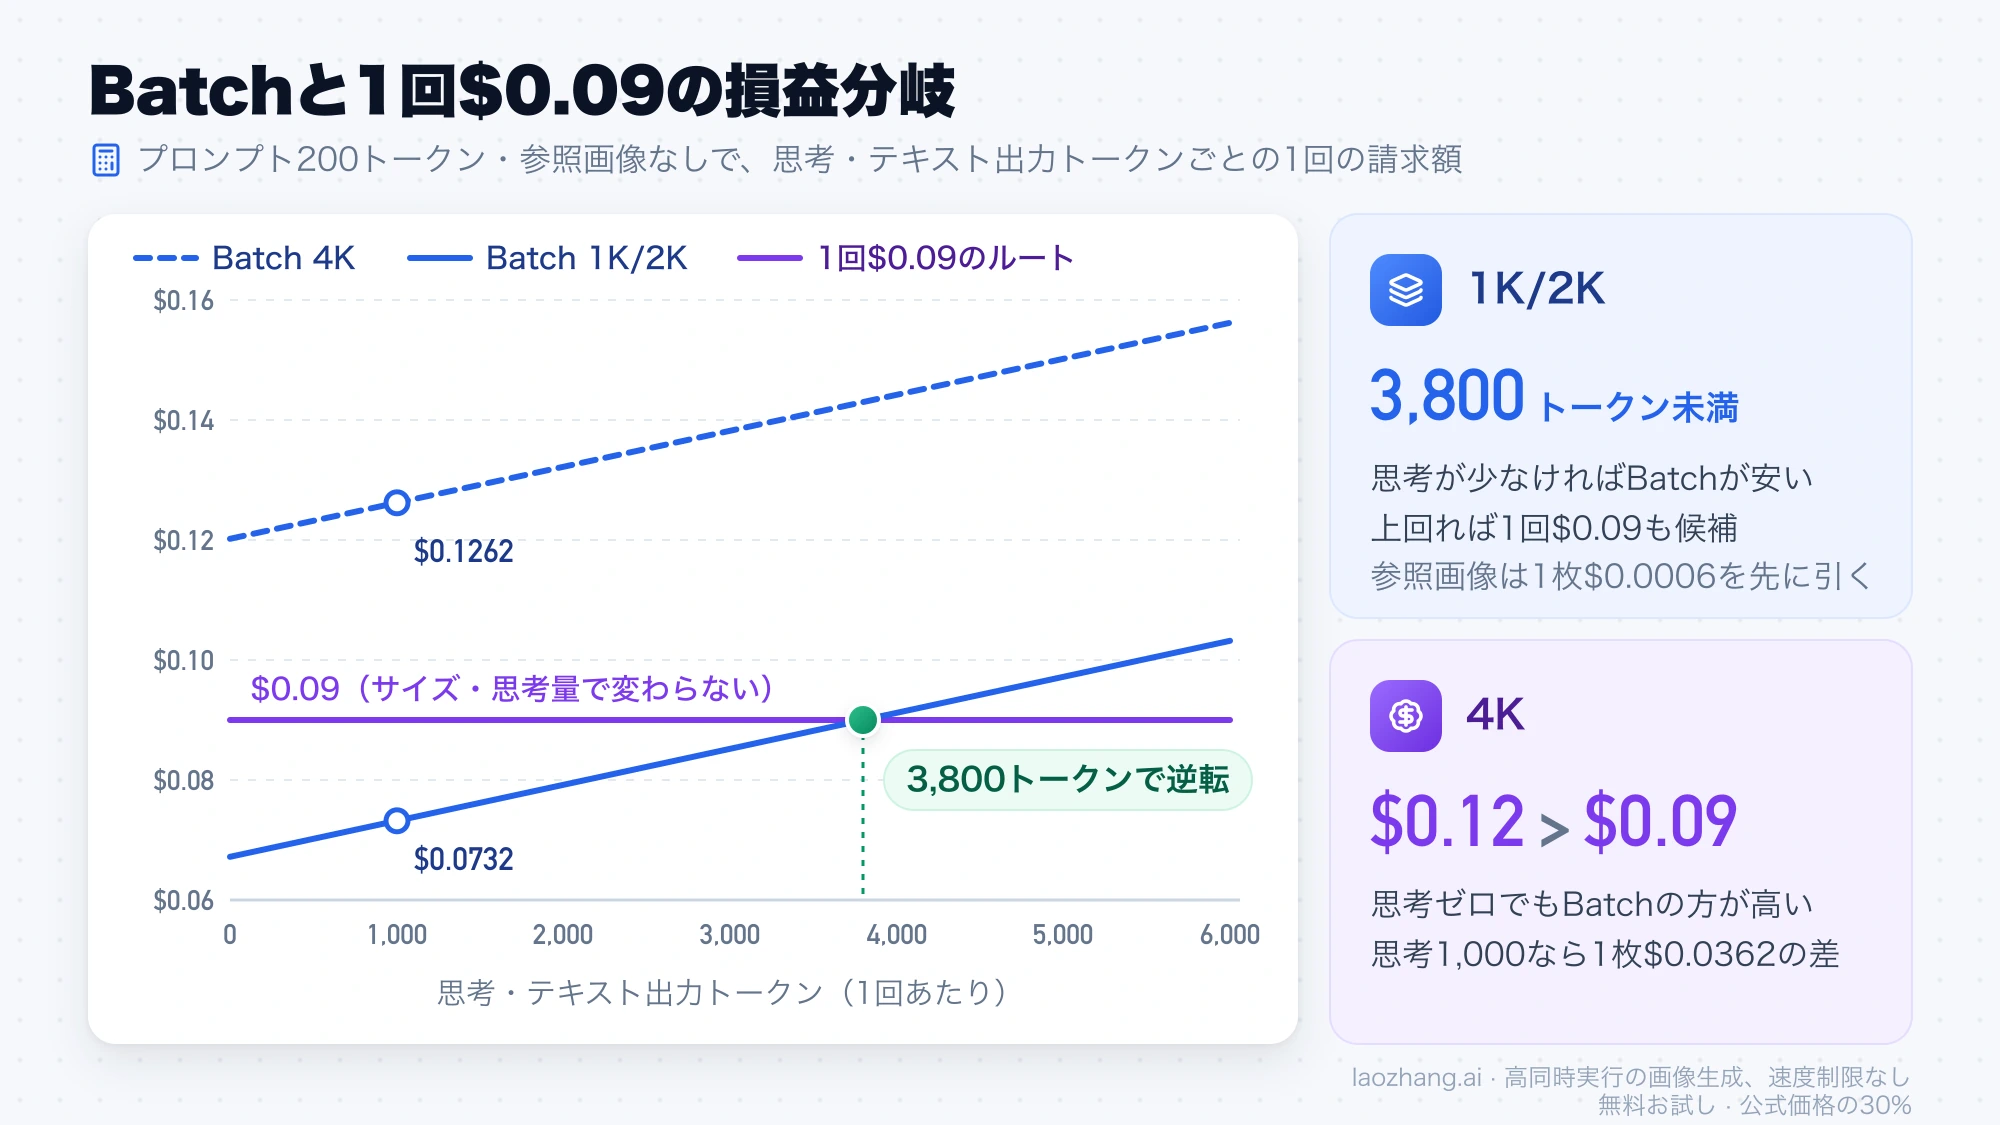2000x1125 pixels.
Task: Click the y-axis label $0.06
Action: tap(183, 901)
